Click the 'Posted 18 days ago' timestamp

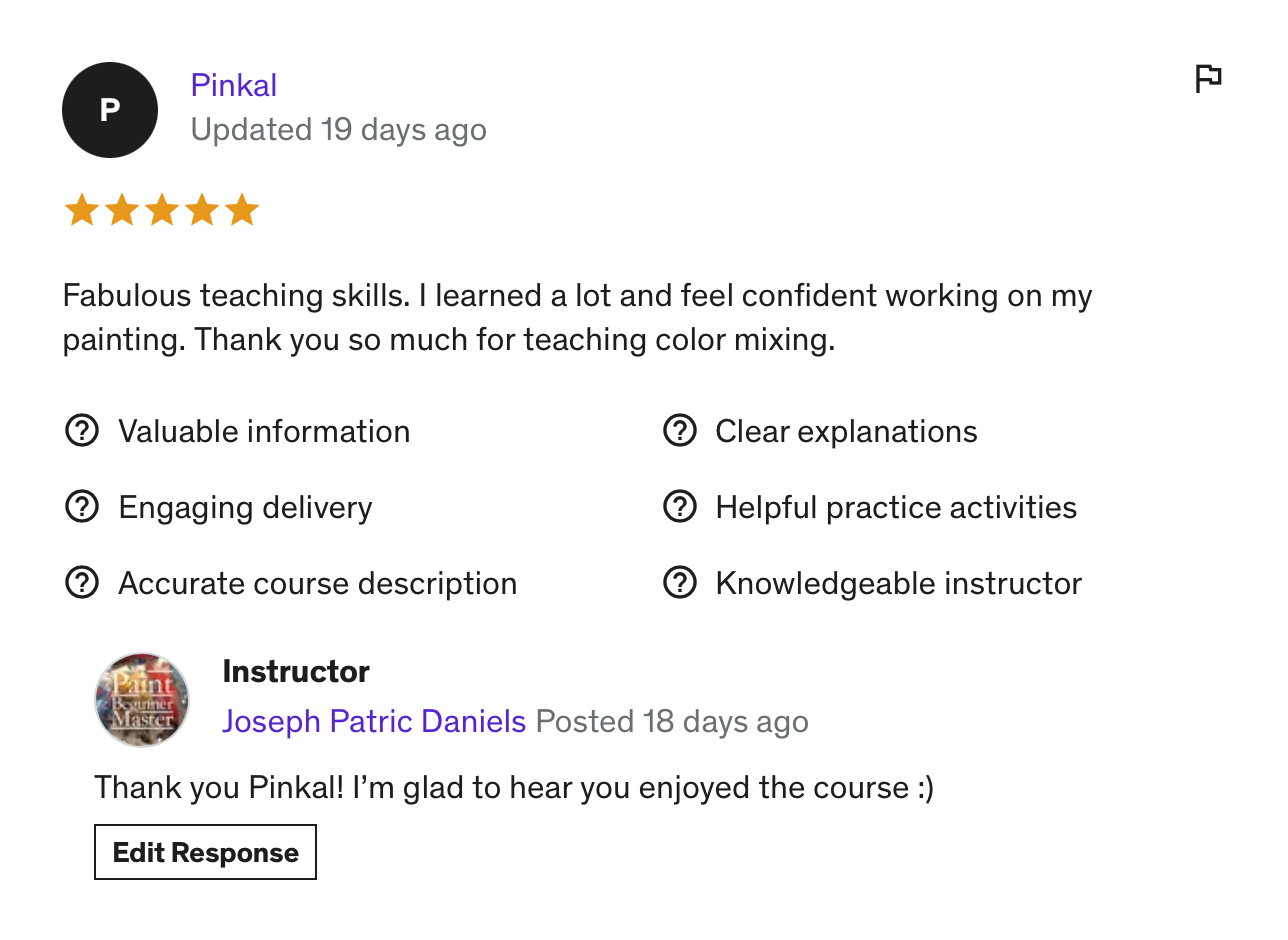click(672, 721)
